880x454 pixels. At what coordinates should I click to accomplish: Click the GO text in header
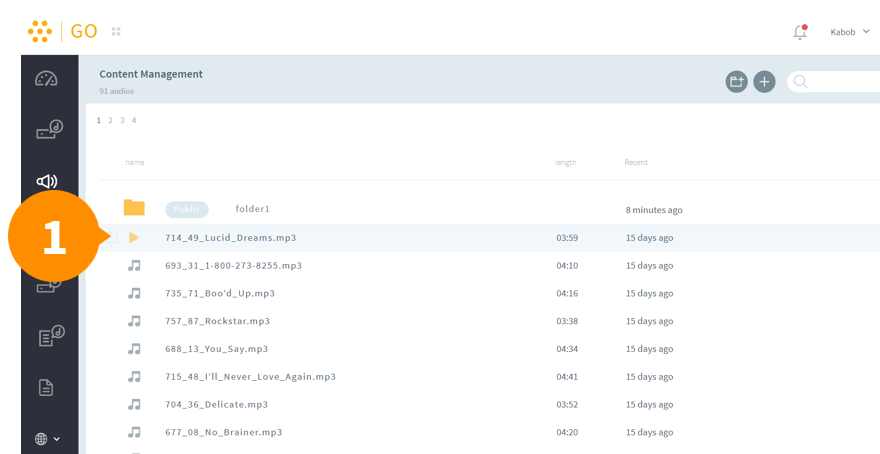84,31
